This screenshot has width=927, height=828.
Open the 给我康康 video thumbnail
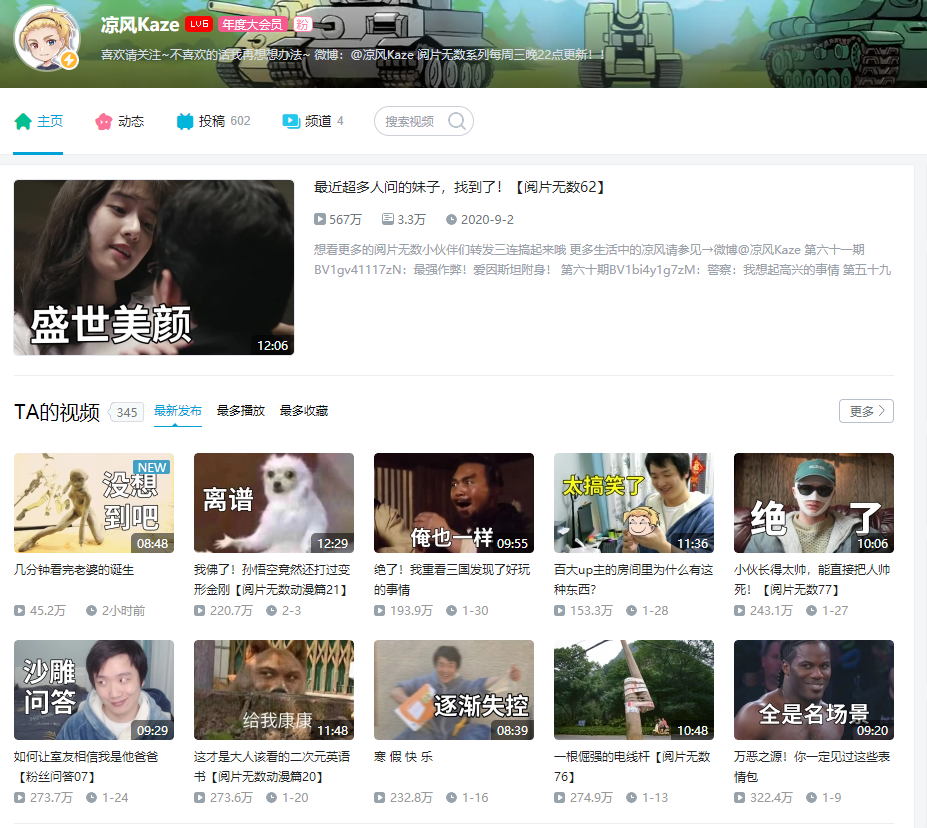pos(274,690)
